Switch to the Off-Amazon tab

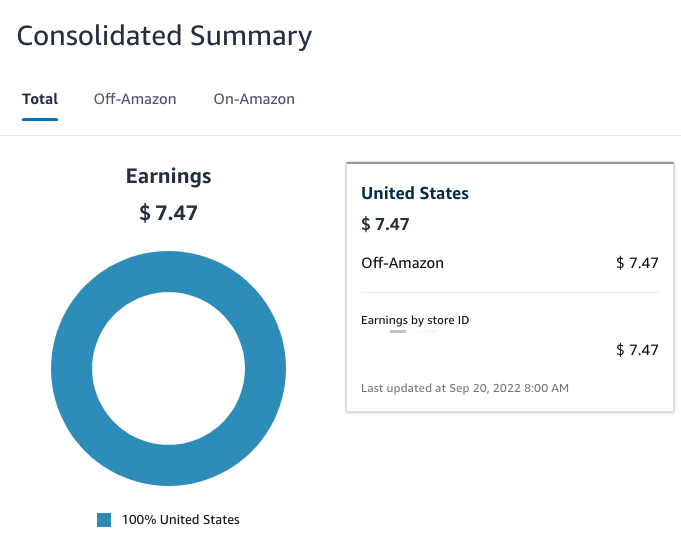point(135,99)
